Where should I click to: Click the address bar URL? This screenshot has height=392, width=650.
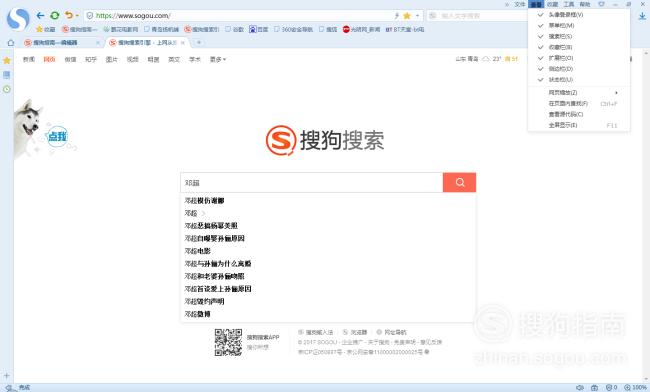[x=133, y=16]
